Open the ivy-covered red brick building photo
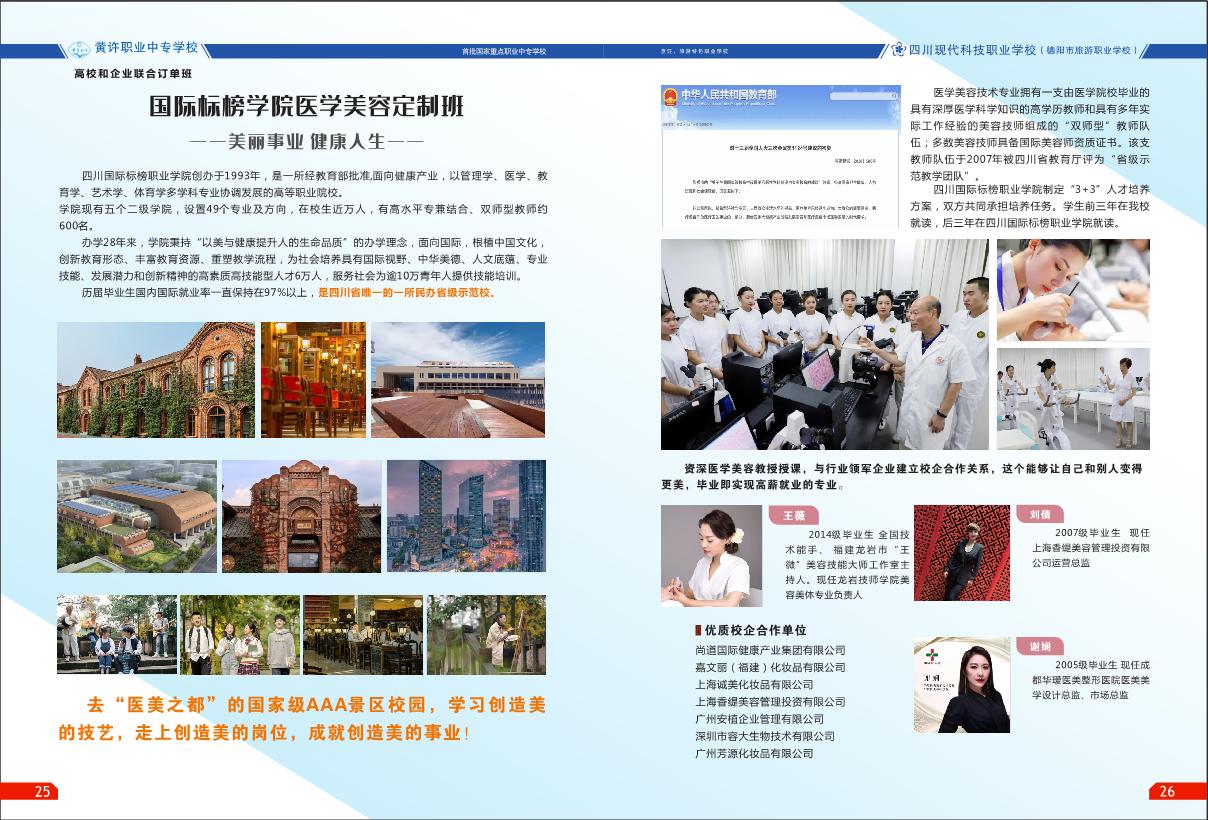 point(155,380)
